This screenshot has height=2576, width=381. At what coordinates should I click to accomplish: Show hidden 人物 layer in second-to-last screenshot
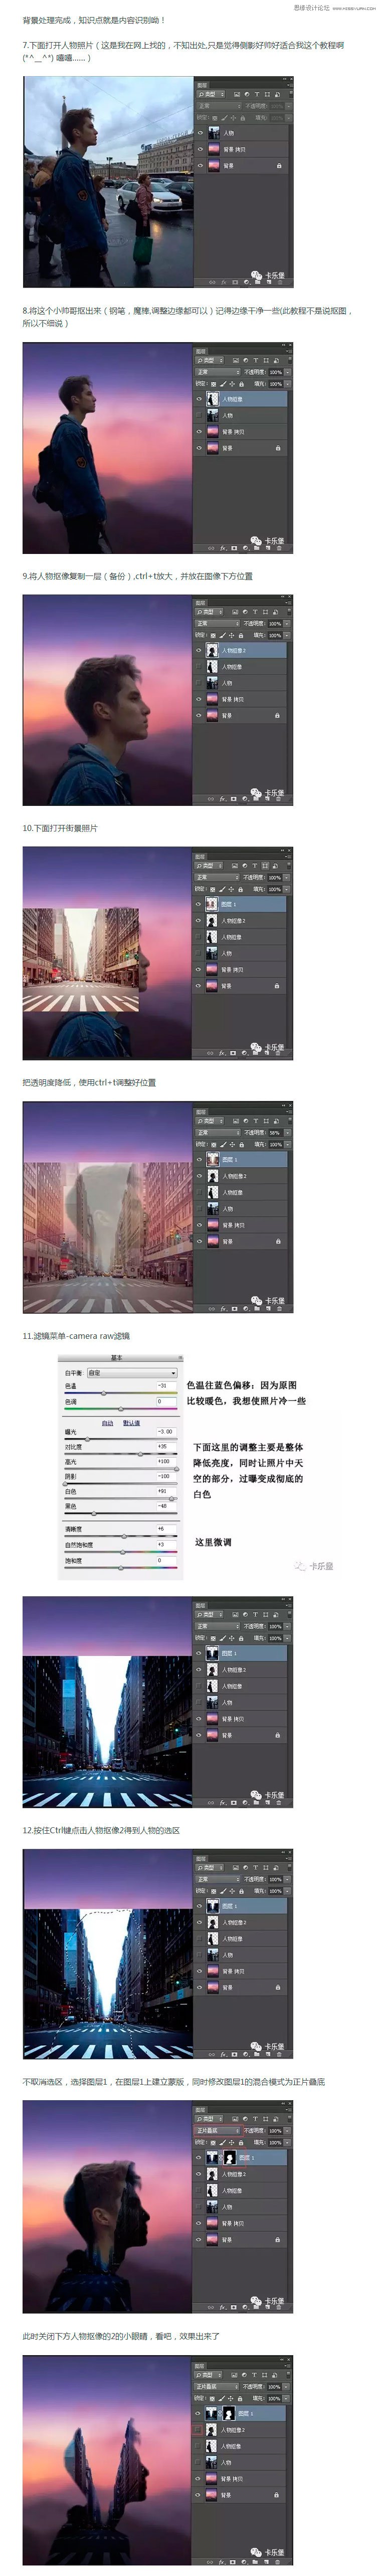coord(199,2207)
